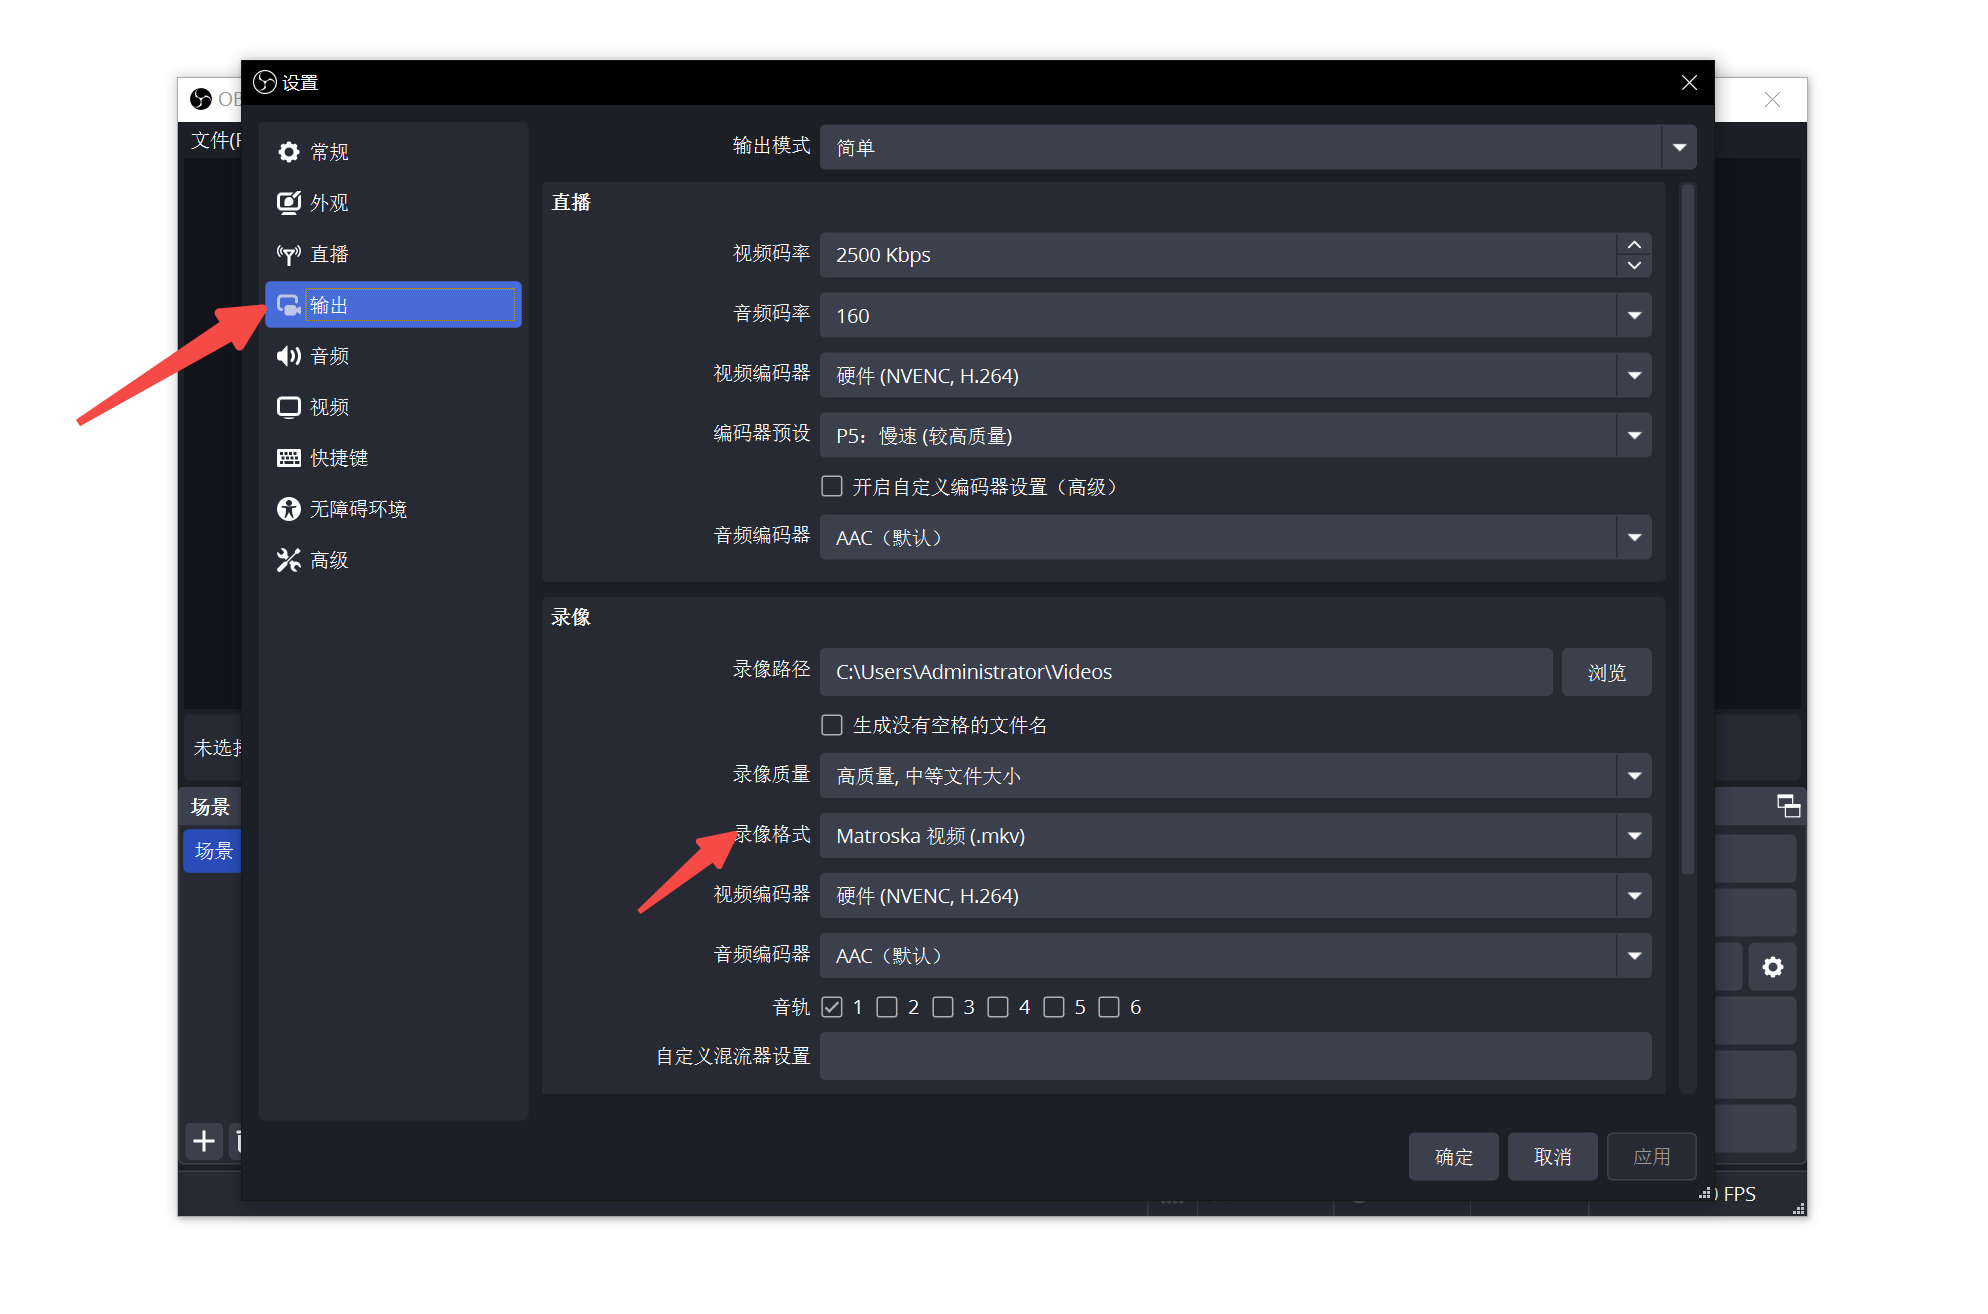The height and width of the screenshot is (1314, 1988).
Task: Enable audio track 2 checkbox
Action: point(887,1007)
